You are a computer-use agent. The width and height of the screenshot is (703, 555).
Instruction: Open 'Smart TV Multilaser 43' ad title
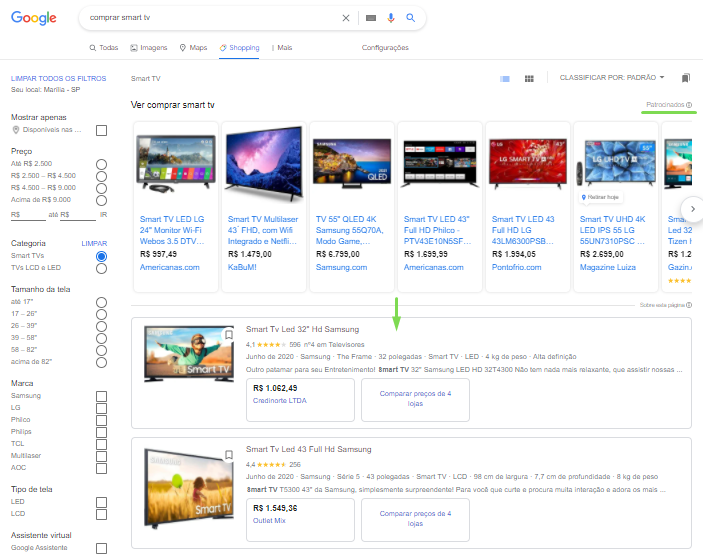click(263, 230)
